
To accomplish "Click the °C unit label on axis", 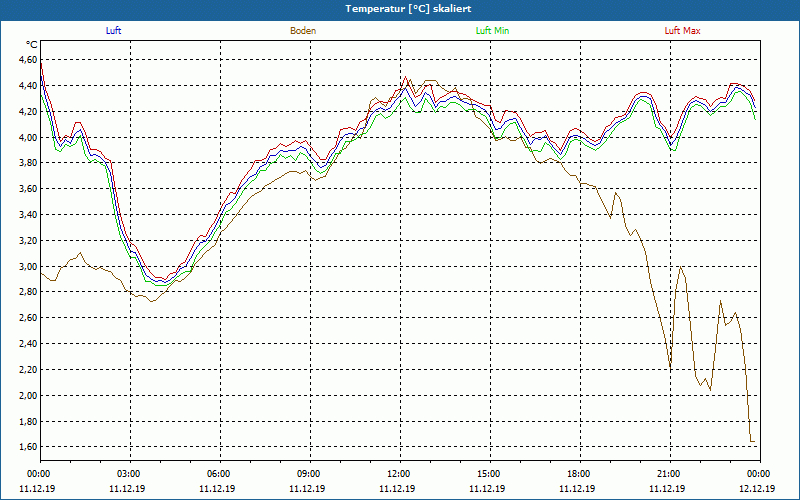I will [32, 45].
